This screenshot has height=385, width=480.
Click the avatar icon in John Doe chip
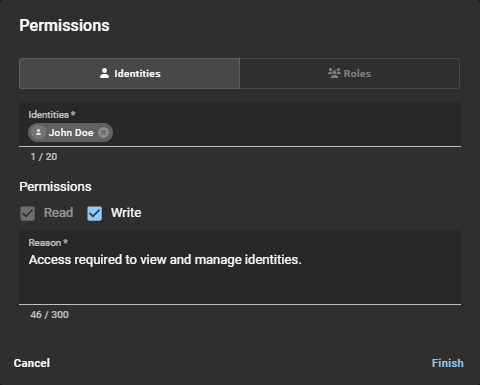(x=38, y=132)
